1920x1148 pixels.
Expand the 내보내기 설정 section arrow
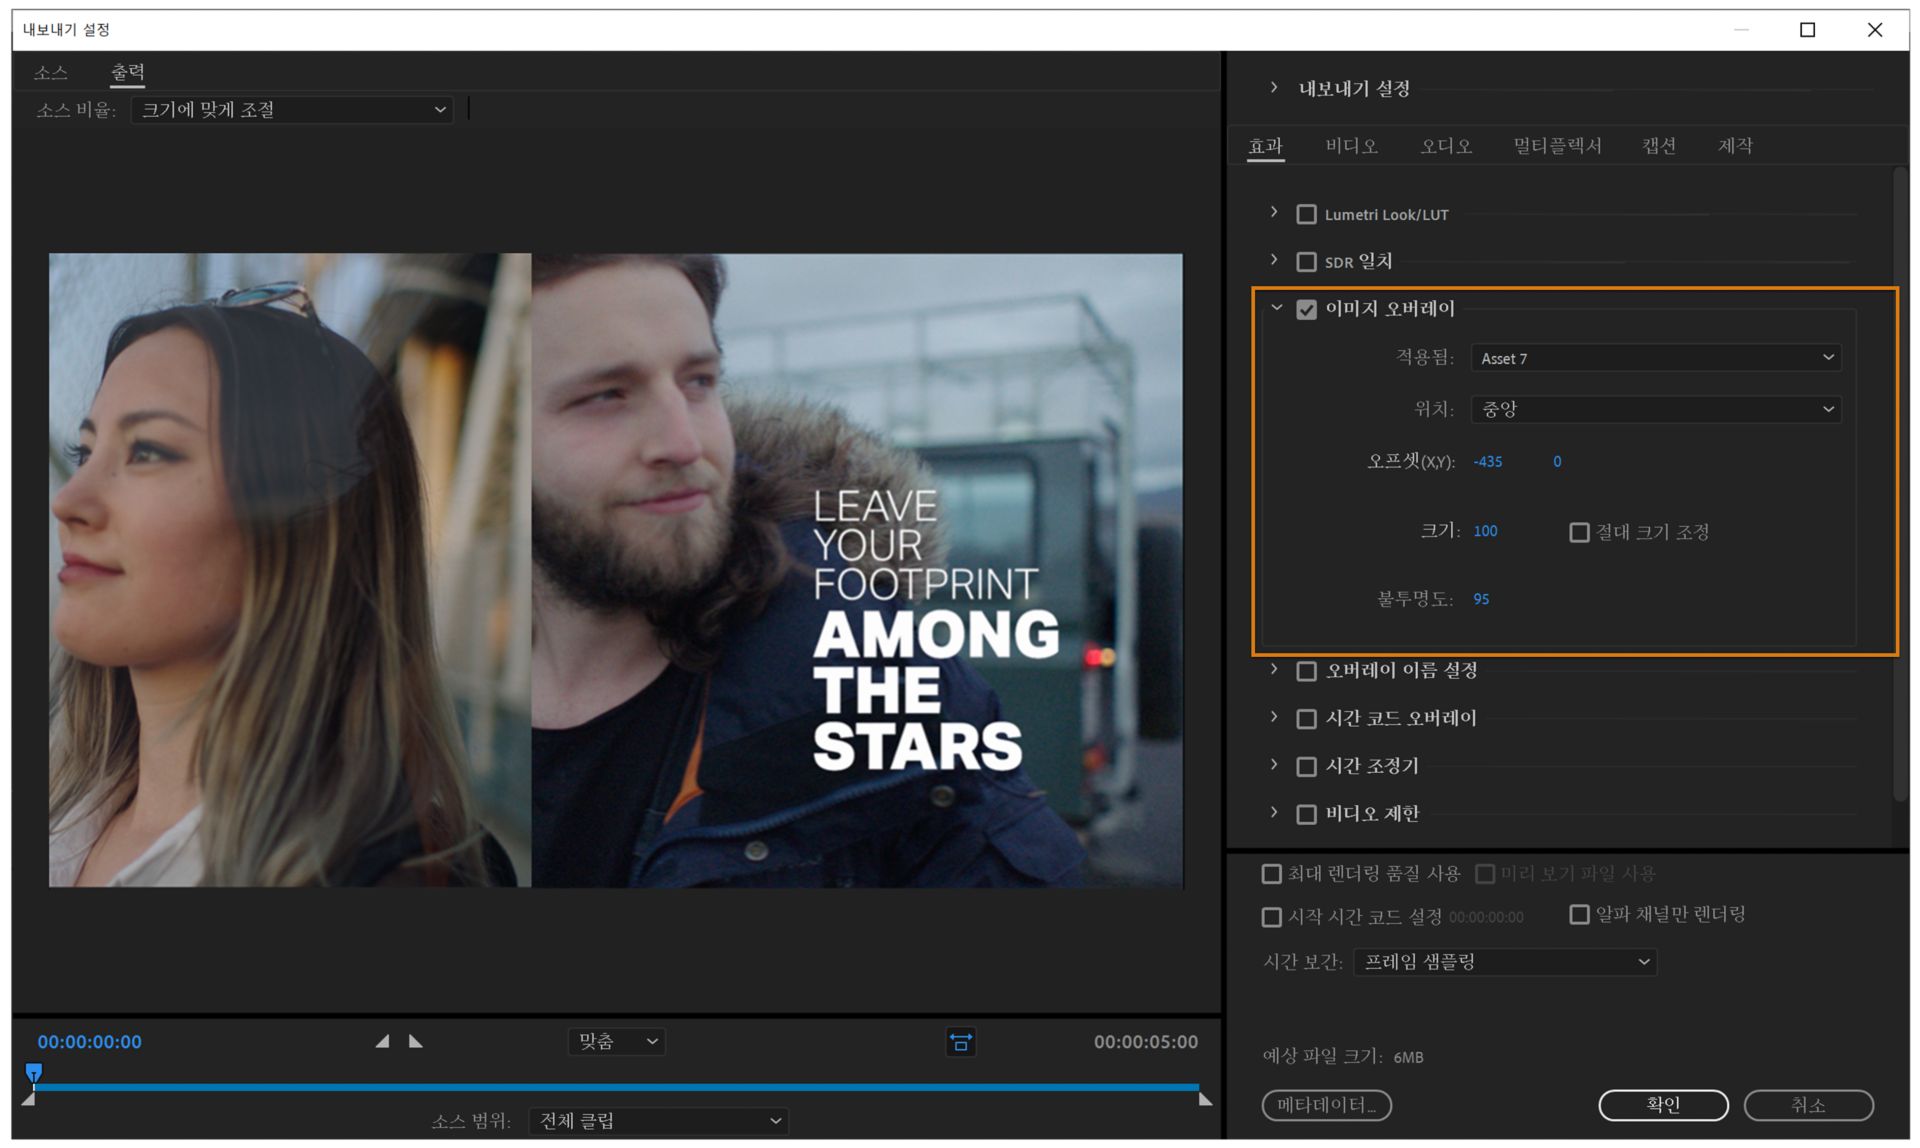coord(1273,88)
